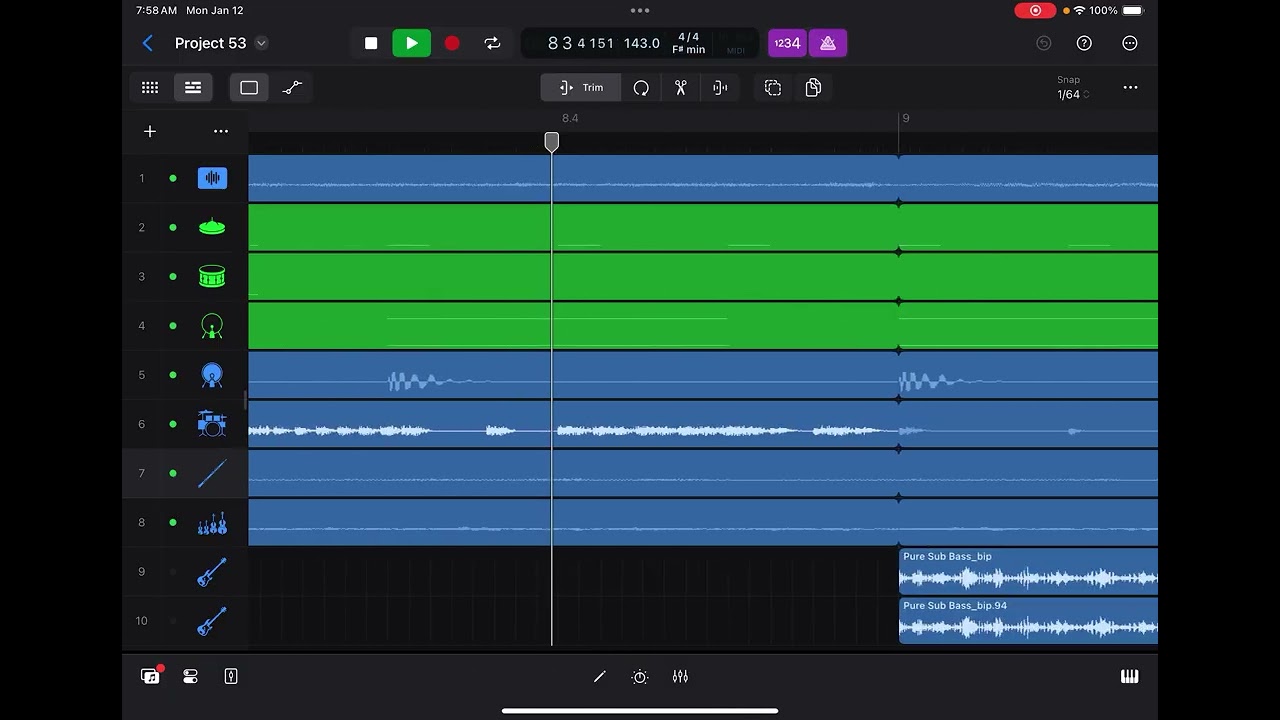The image size is (1280, 720).
Task: Open the help question mark icon
Action: pyautogui.click(x=1084, y=43)
